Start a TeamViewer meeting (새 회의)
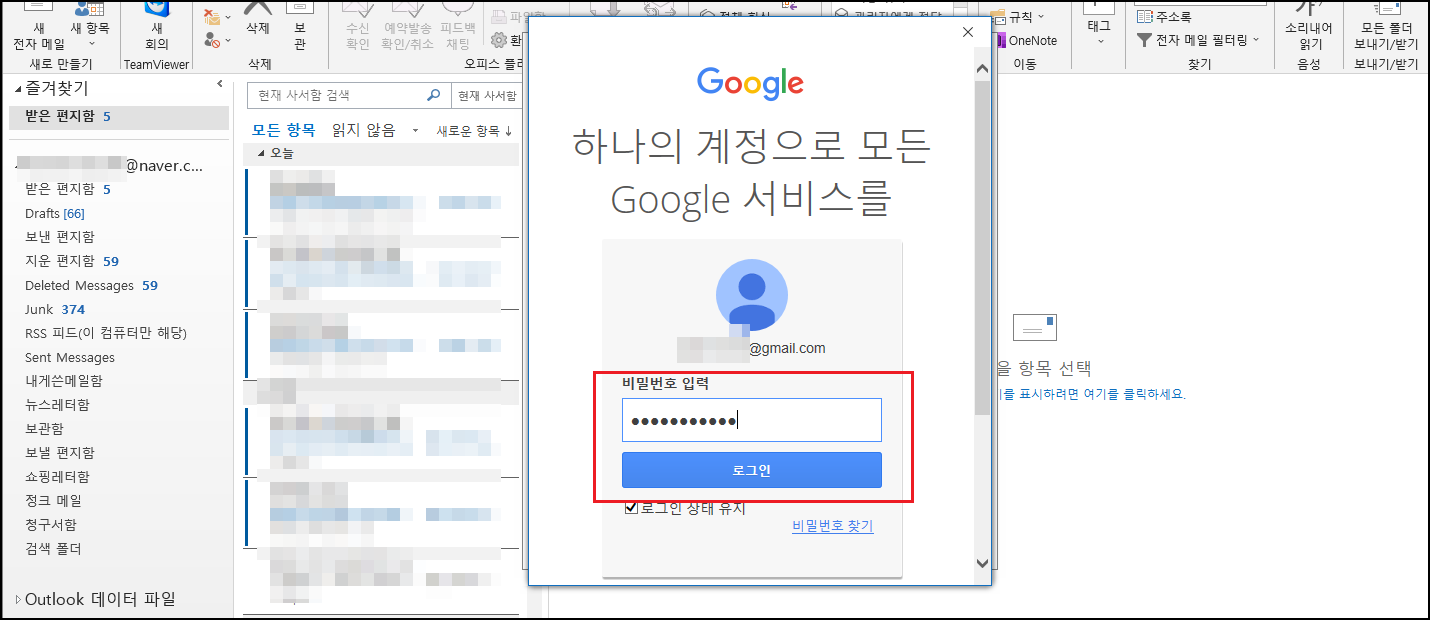Screen dimensions: 1430x620 [x=156, y=28]
